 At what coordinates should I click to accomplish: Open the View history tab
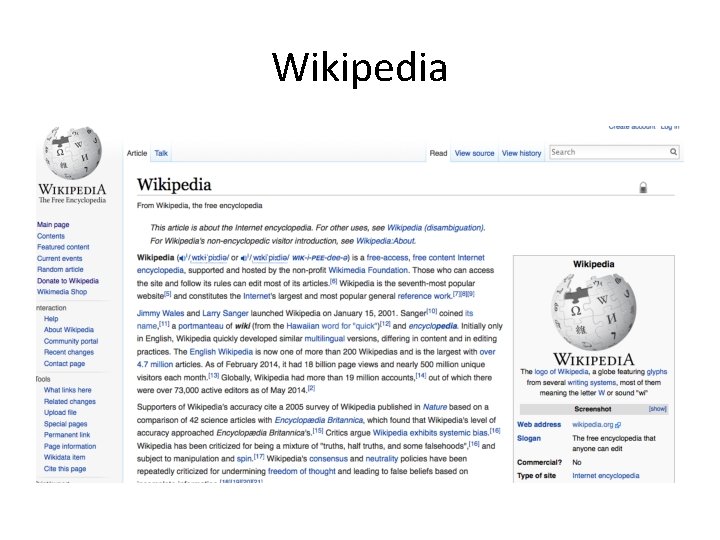tap(522, 153)
